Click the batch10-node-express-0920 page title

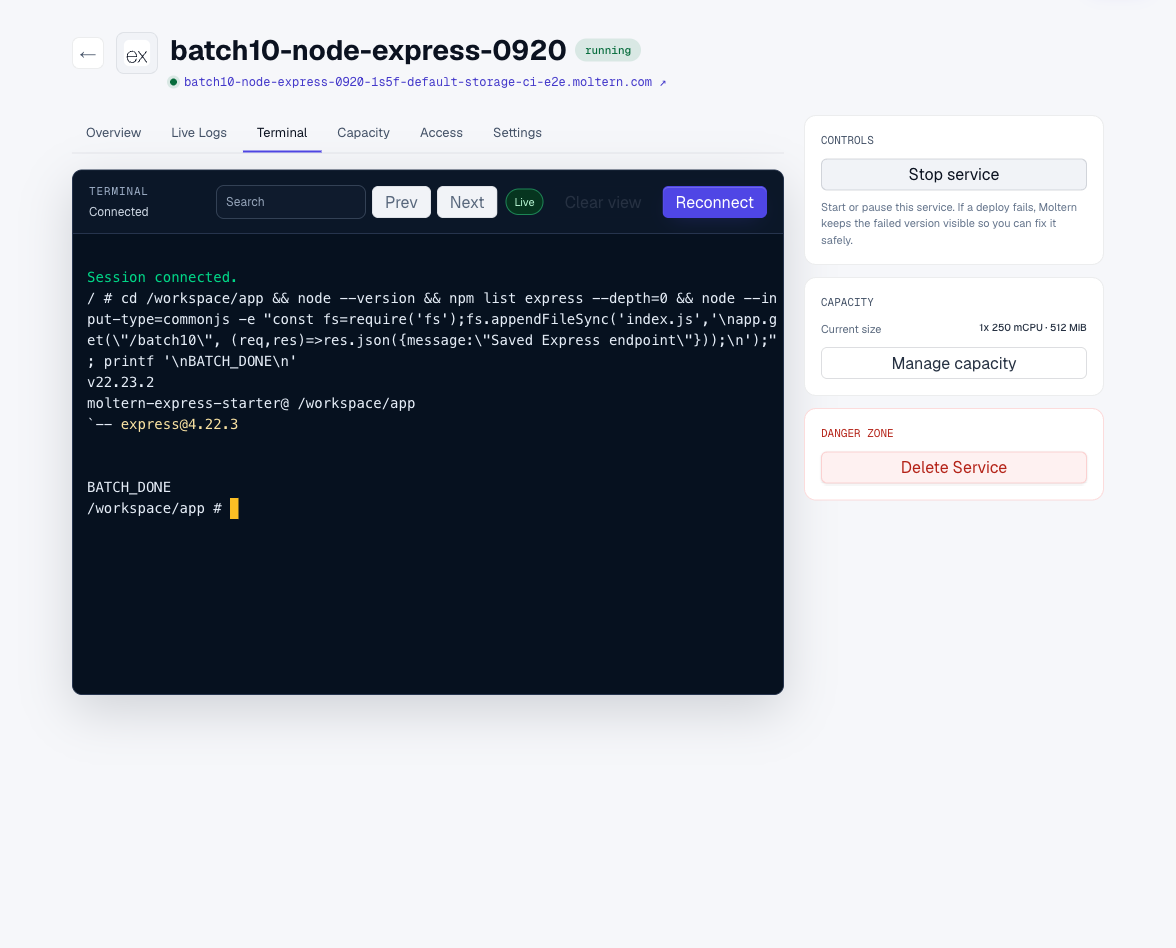tap(368, 50)
